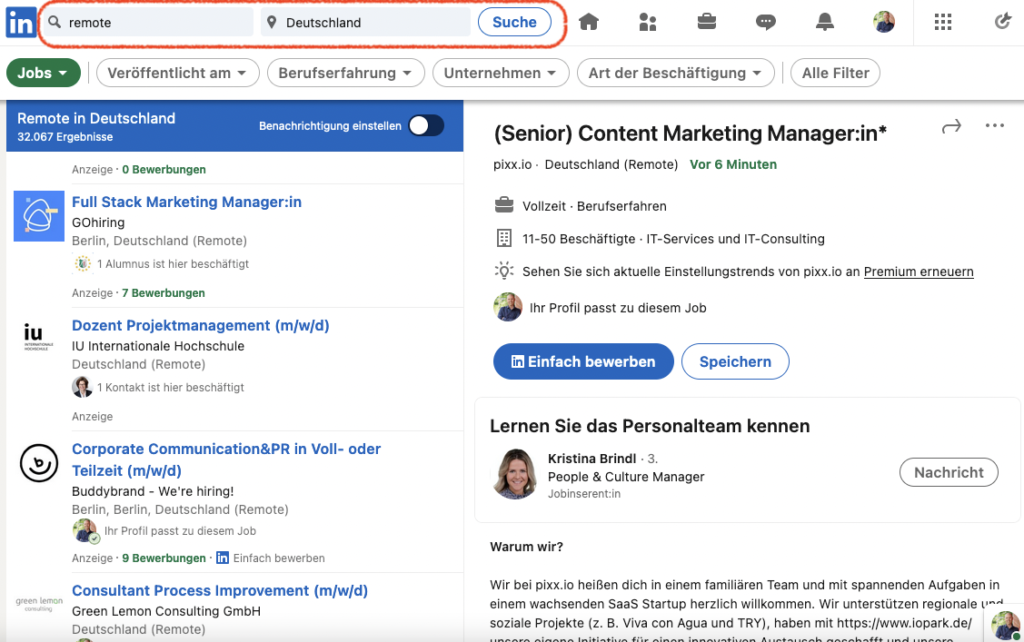
Task: View Kristina Brindl's profile photo
Action: click(515, 473)
